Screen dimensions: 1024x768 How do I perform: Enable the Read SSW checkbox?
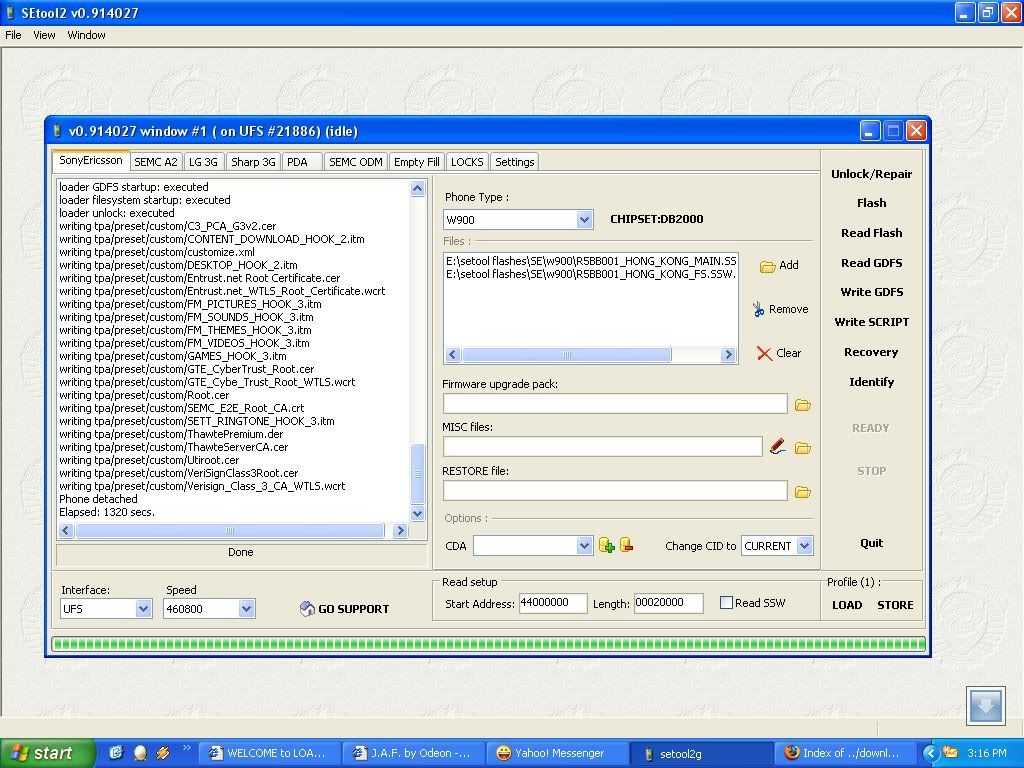point(726,603)
